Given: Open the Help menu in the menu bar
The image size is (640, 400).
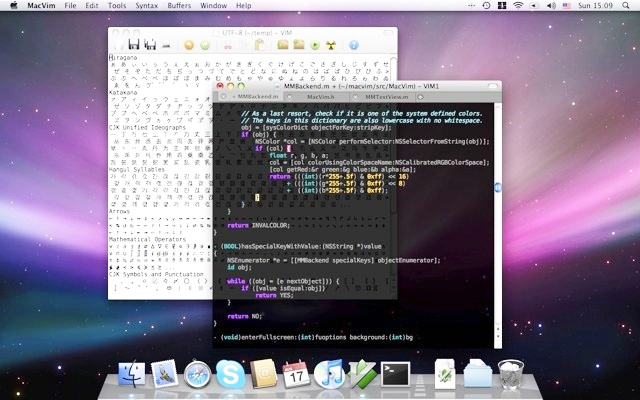Looking at the screenshot, I should [244, 6].
